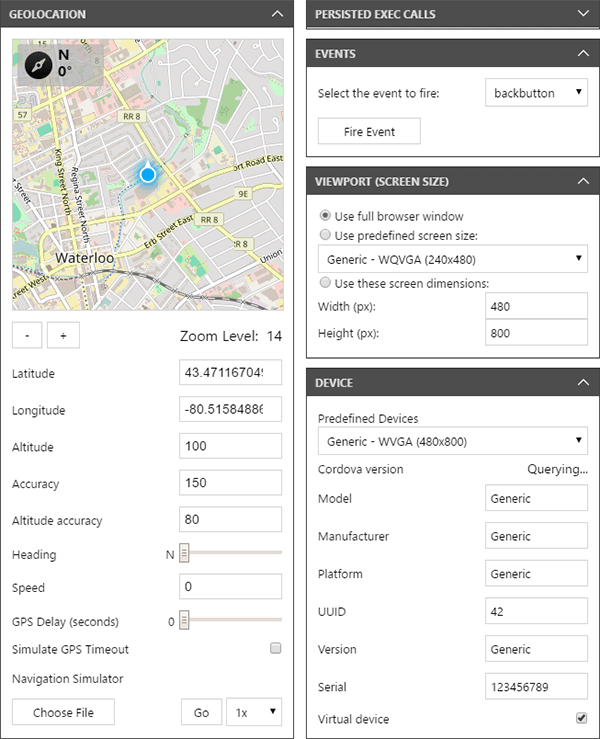Click the blue location marker on map

(148, 174)
